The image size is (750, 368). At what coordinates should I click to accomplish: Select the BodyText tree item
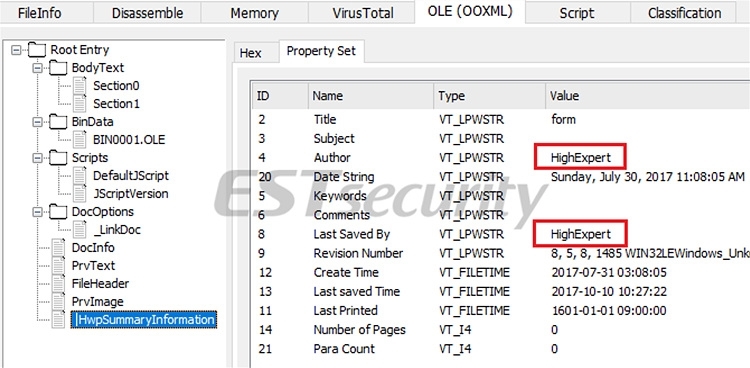(98, 68)
